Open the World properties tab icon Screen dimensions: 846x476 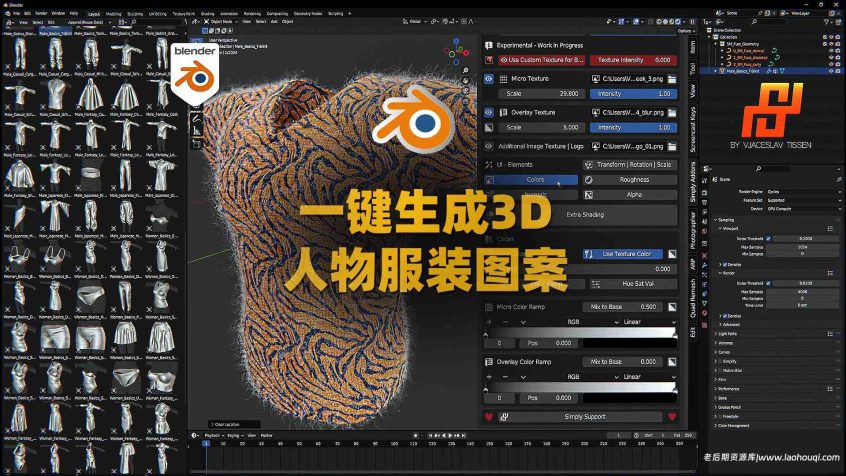pos(705,230)
